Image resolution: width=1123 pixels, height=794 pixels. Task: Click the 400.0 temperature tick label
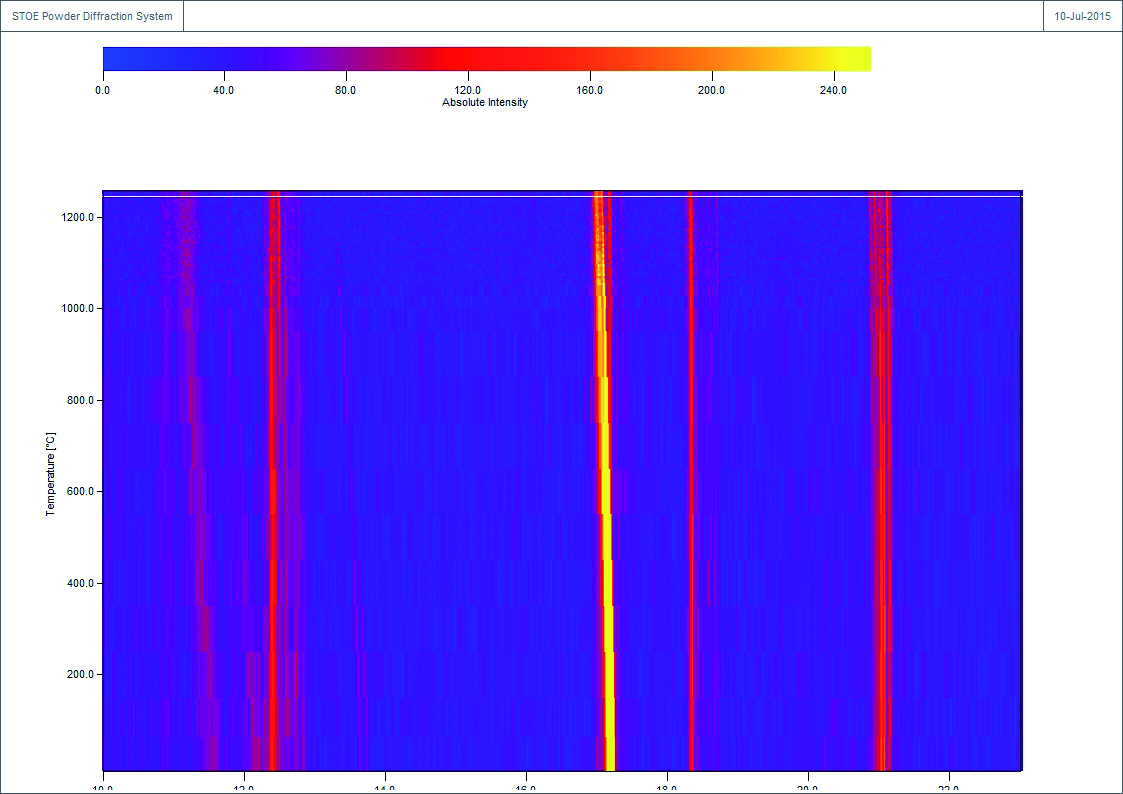click(81, 584)
